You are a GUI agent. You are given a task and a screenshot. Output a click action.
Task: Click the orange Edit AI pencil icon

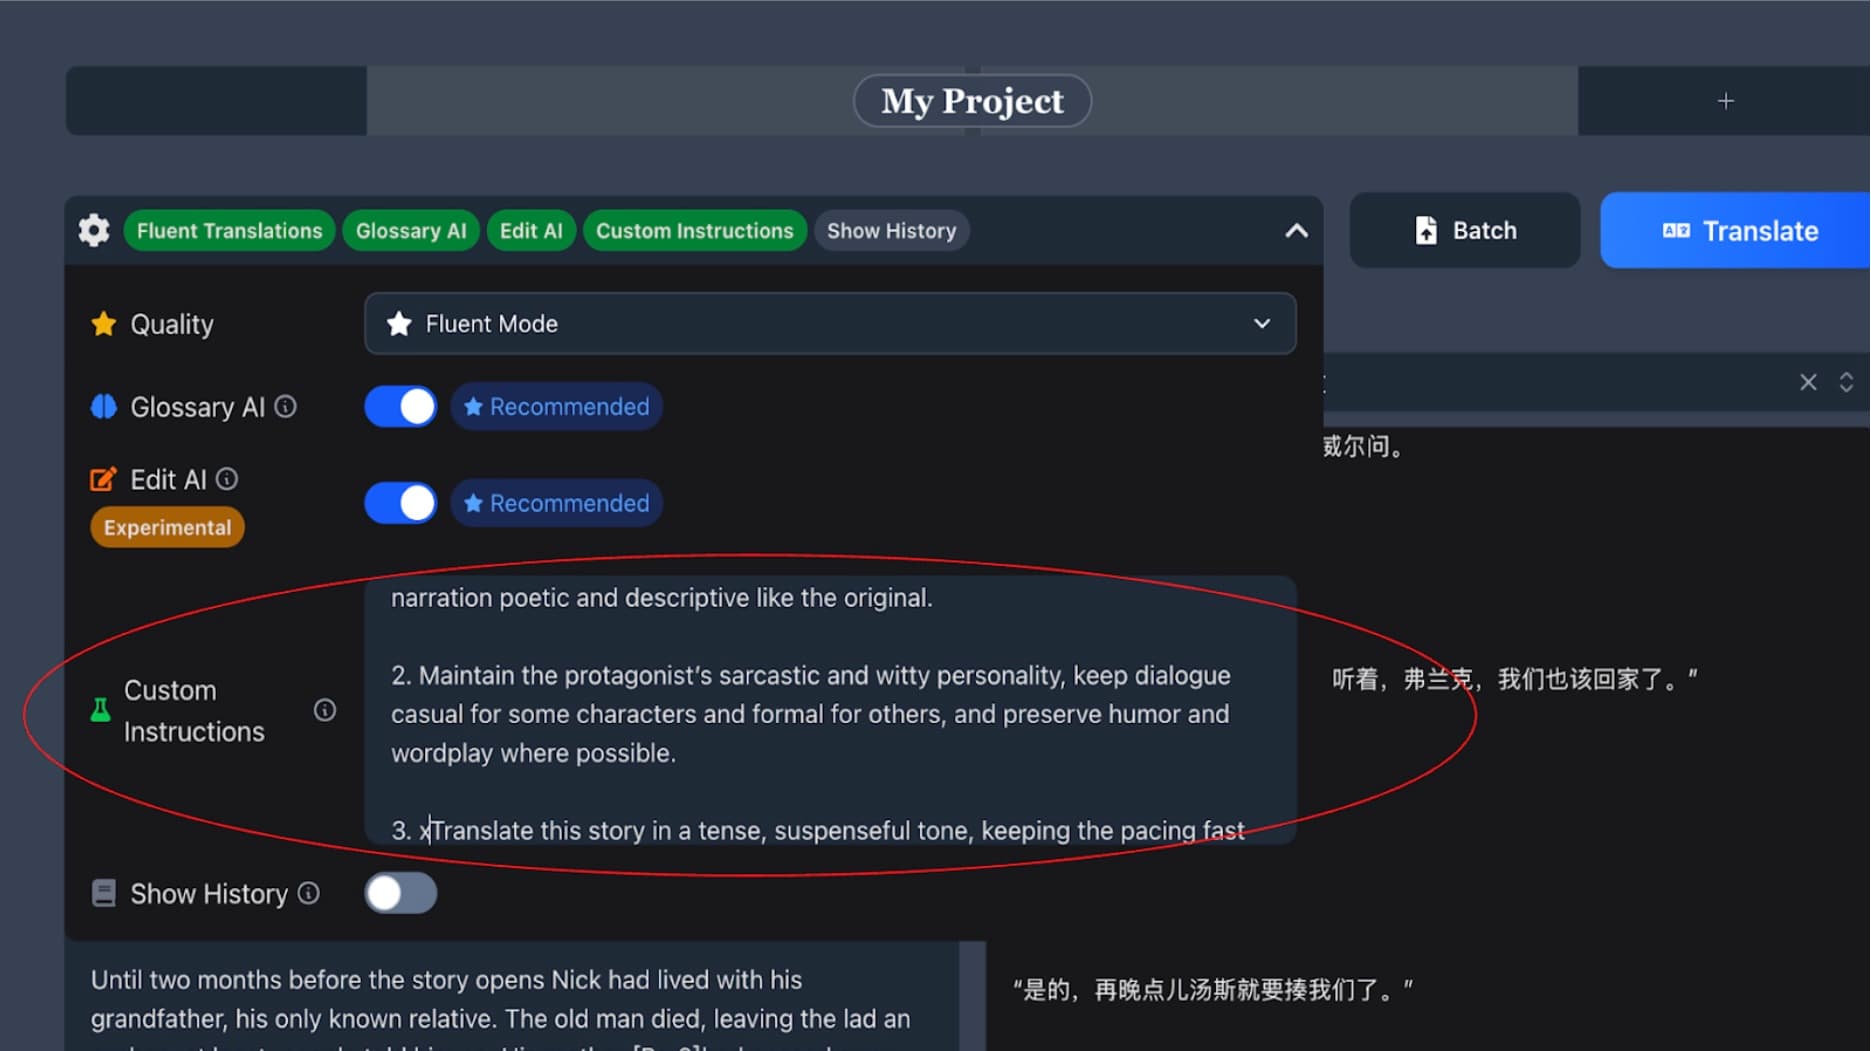click(x=103, y=479)
